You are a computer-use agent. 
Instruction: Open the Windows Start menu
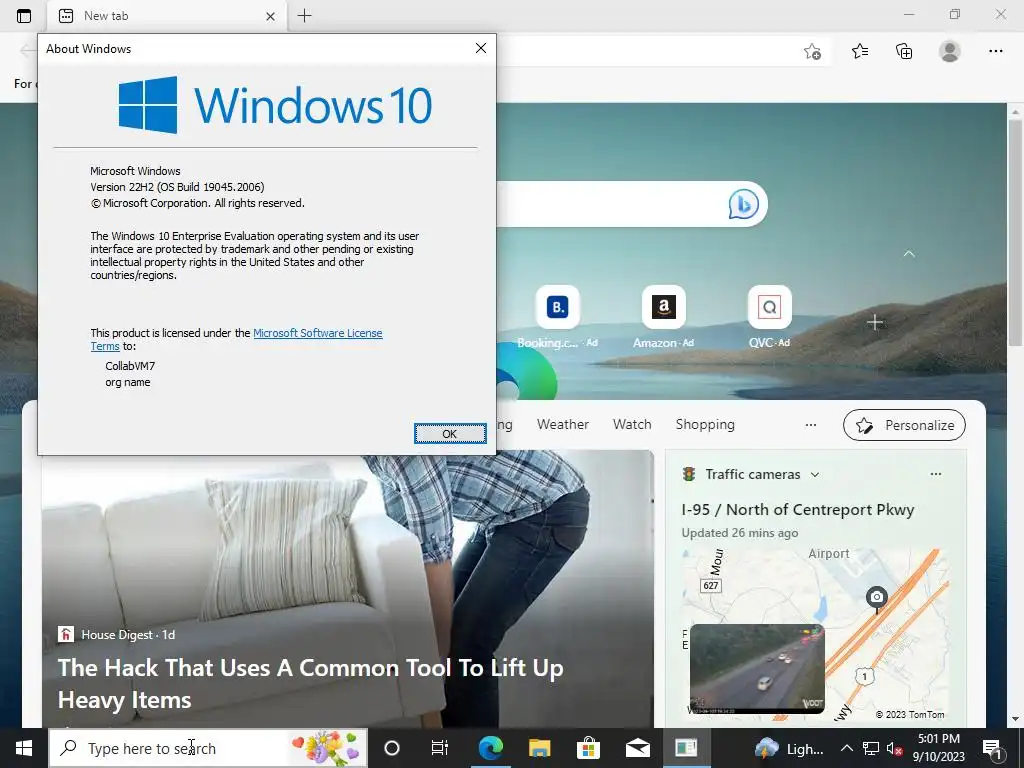click(24, 748)
